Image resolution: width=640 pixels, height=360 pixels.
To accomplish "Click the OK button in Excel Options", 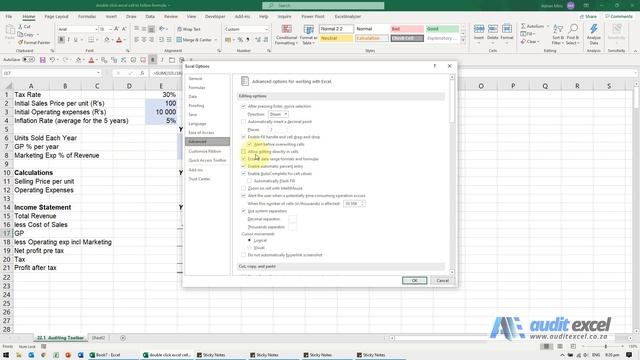I will coord(415,281).
